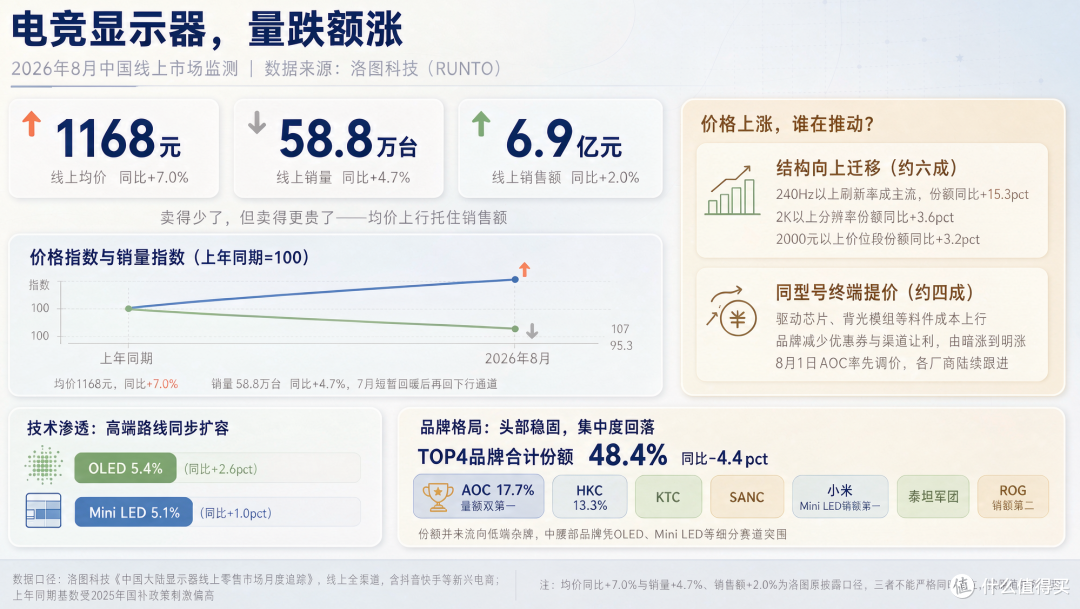
Task: Click the 48.4% TOP4 share figure
Action: point(627,455)
